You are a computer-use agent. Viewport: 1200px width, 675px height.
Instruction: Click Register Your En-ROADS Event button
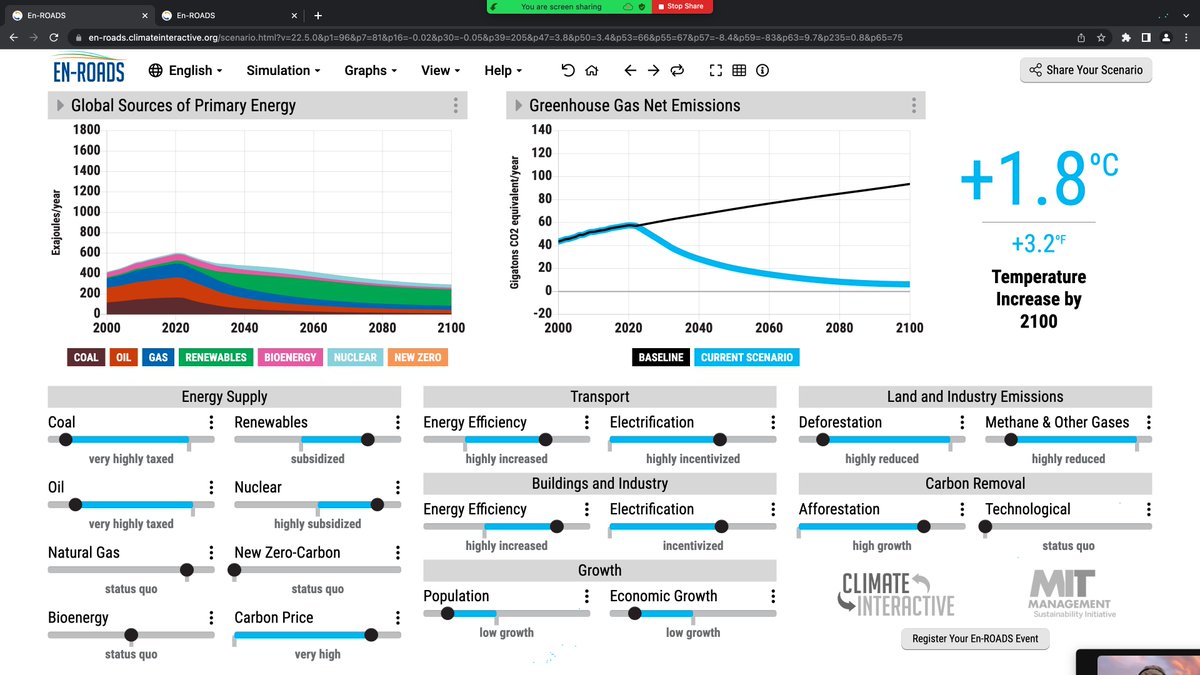click(976, 639)
